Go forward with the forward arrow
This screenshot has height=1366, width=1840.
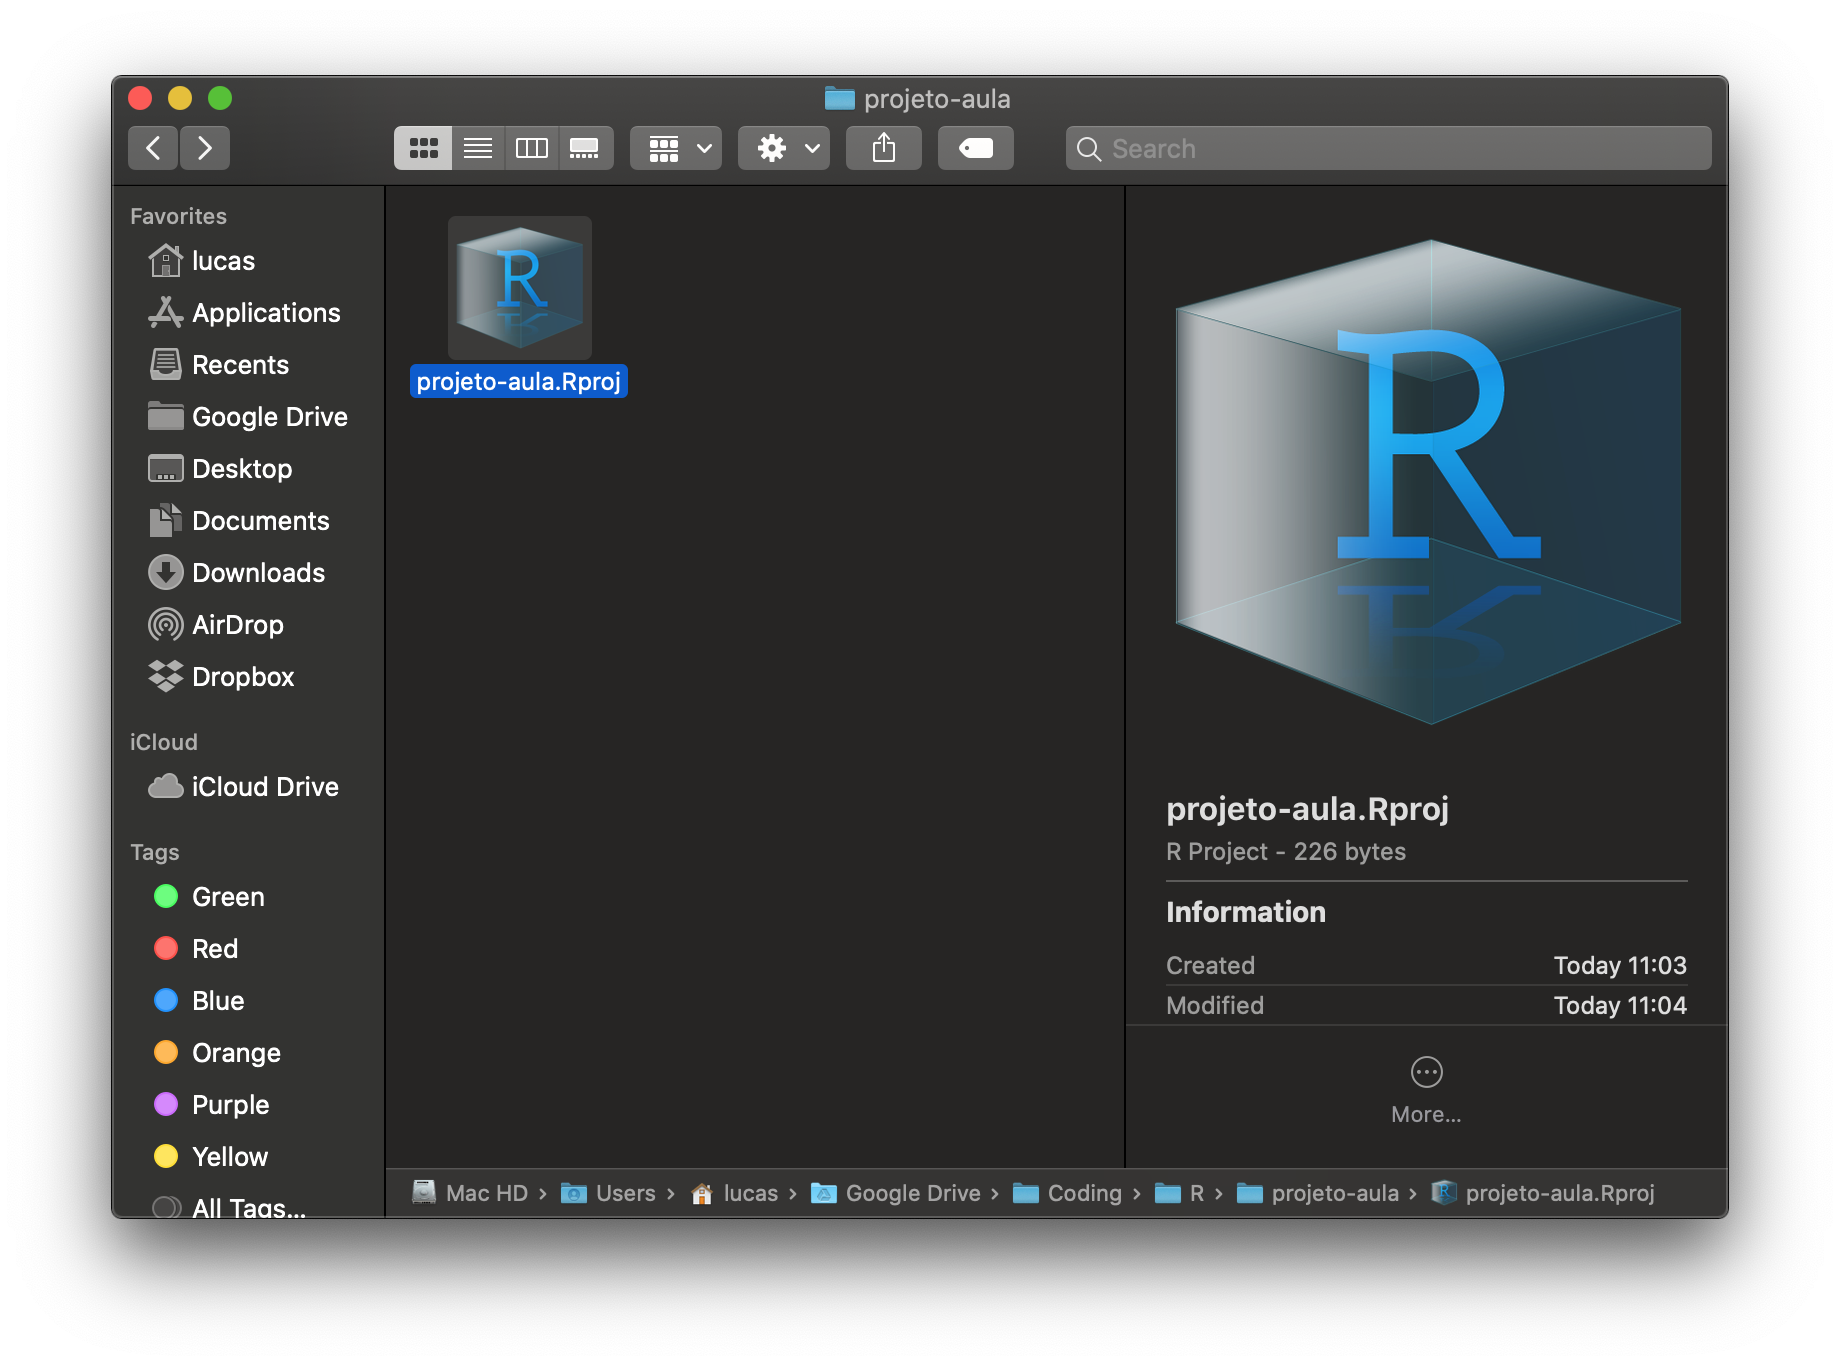205,148
